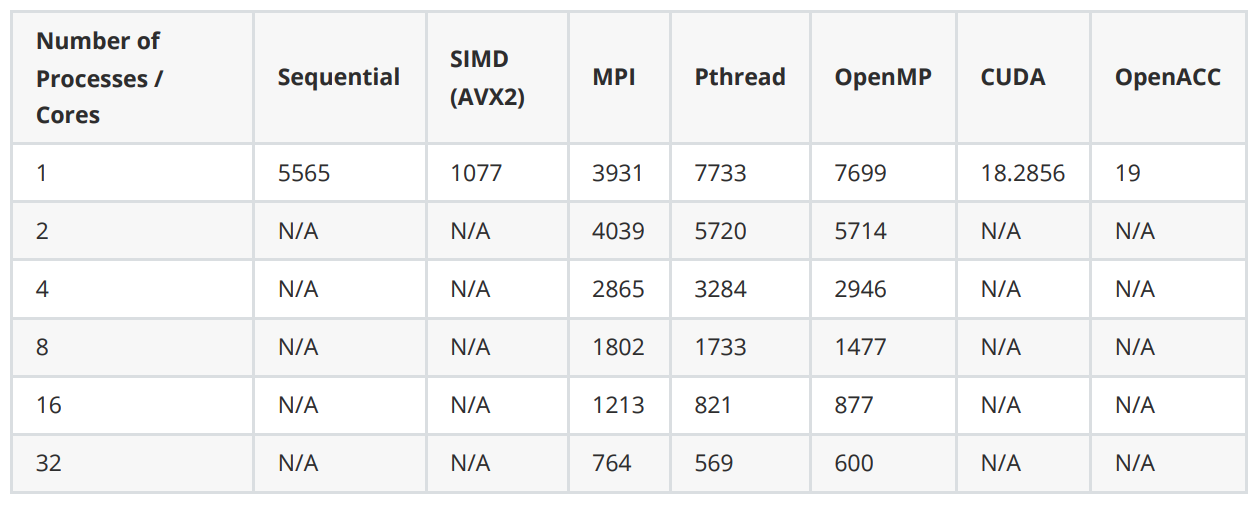Click the row label for 32 cores

(x=49, y=464)
